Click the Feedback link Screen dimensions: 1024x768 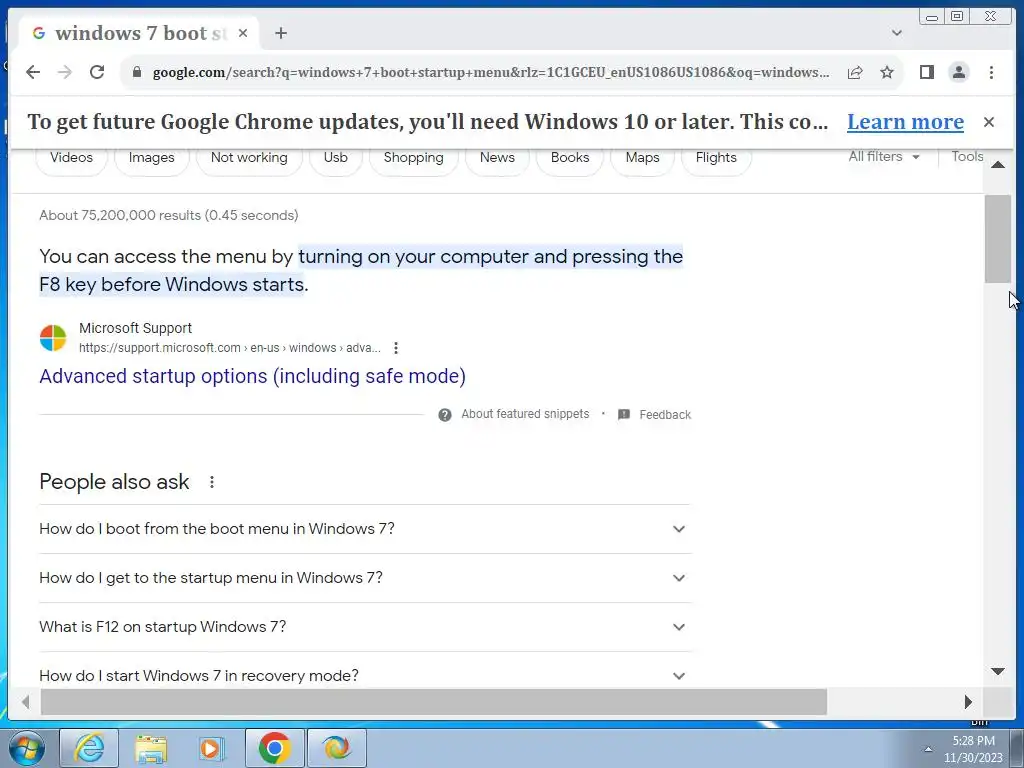tap(665, 415)
